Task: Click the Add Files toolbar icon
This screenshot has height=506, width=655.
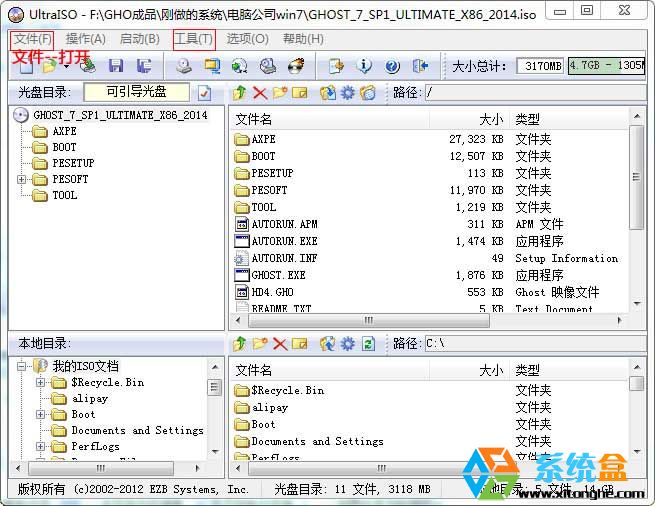Action: (x=336, y=66)
